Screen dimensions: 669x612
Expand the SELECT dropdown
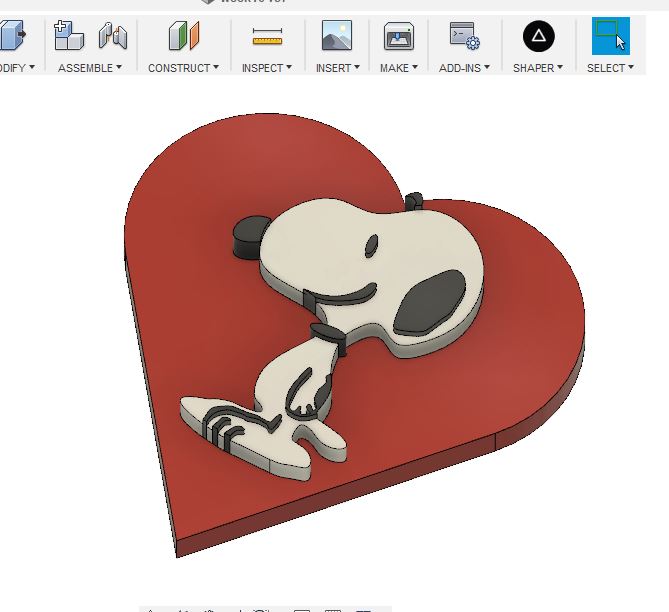tap(610, 68)
